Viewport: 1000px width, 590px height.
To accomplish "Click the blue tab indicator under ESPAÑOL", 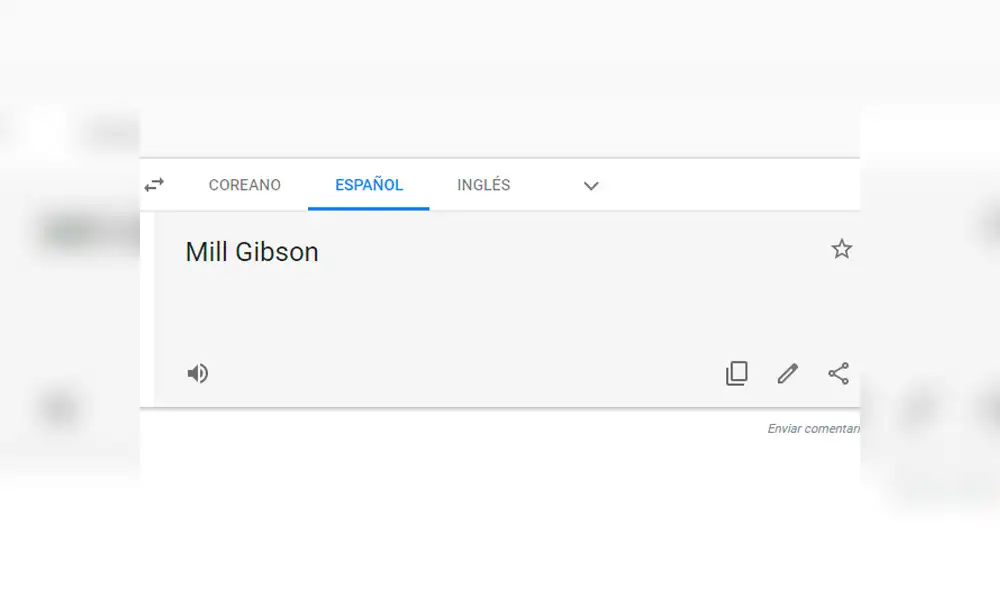I will tap(368, 206).
